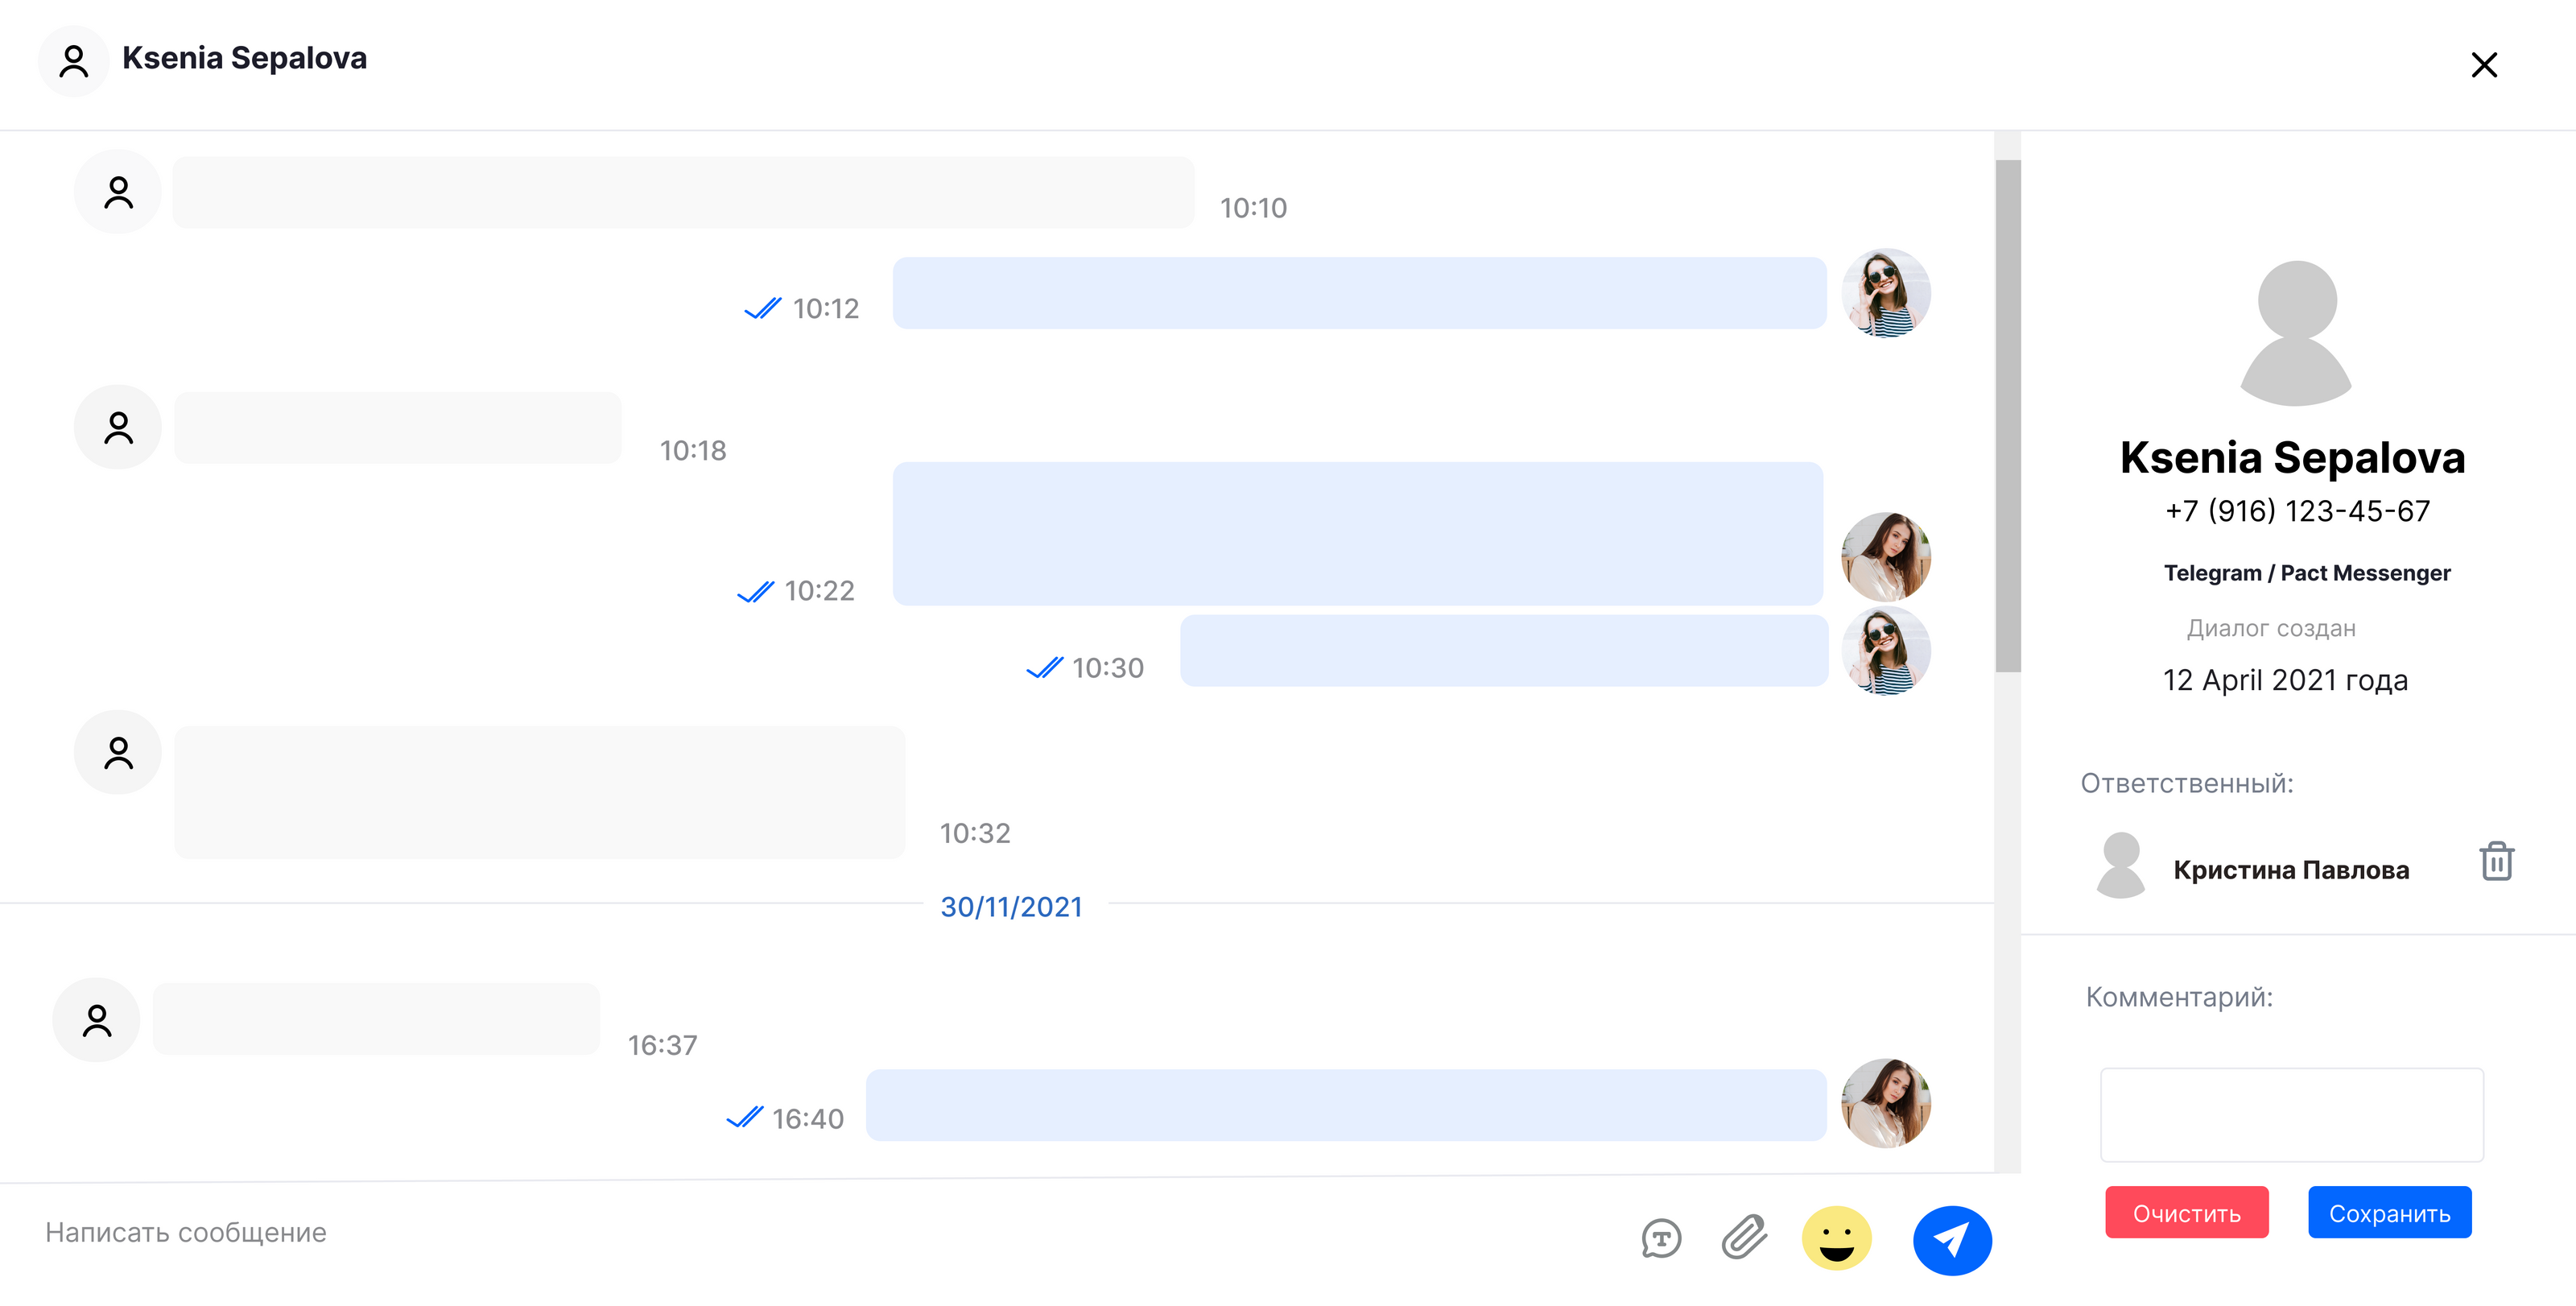Click operator photo next to 10:12 message
The image size is (2576, 1306).
point(1885,293)
